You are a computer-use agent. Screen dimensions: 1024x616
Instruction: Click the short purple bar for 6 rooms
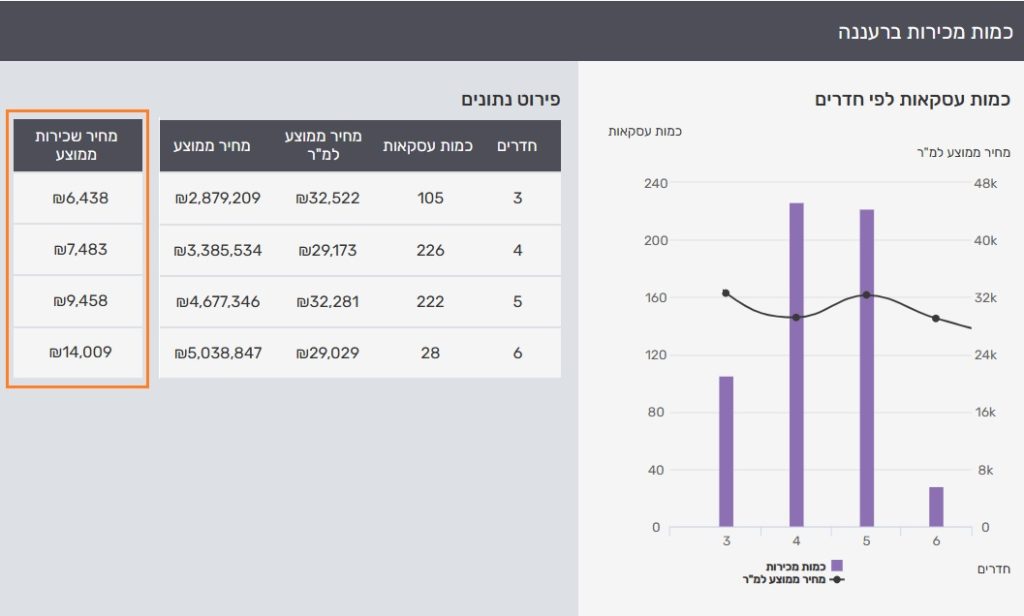click(x=936, y=506)
